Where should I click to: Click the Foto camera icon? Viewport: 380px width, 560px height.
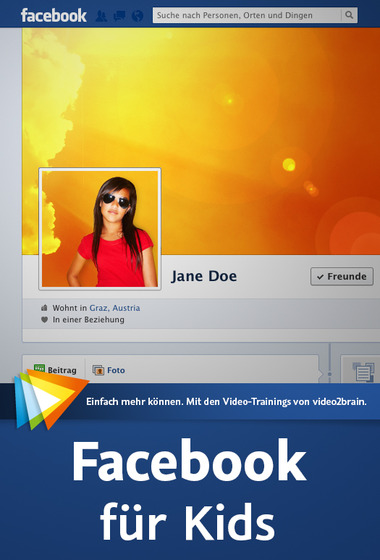point(98,370)
